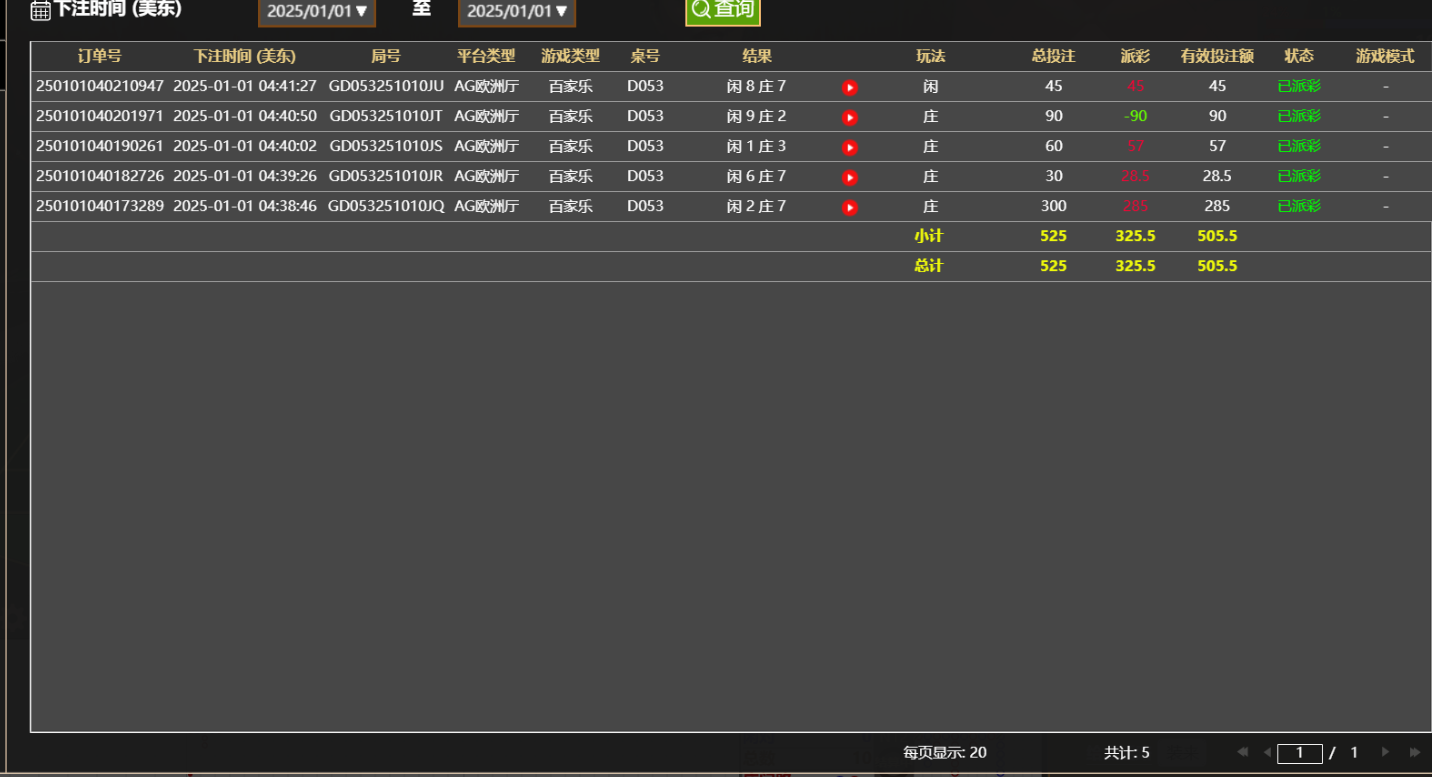Sort by the 总投注 column header
The width and height of the screenshot is (1432, 777).
click(1053, 57)
